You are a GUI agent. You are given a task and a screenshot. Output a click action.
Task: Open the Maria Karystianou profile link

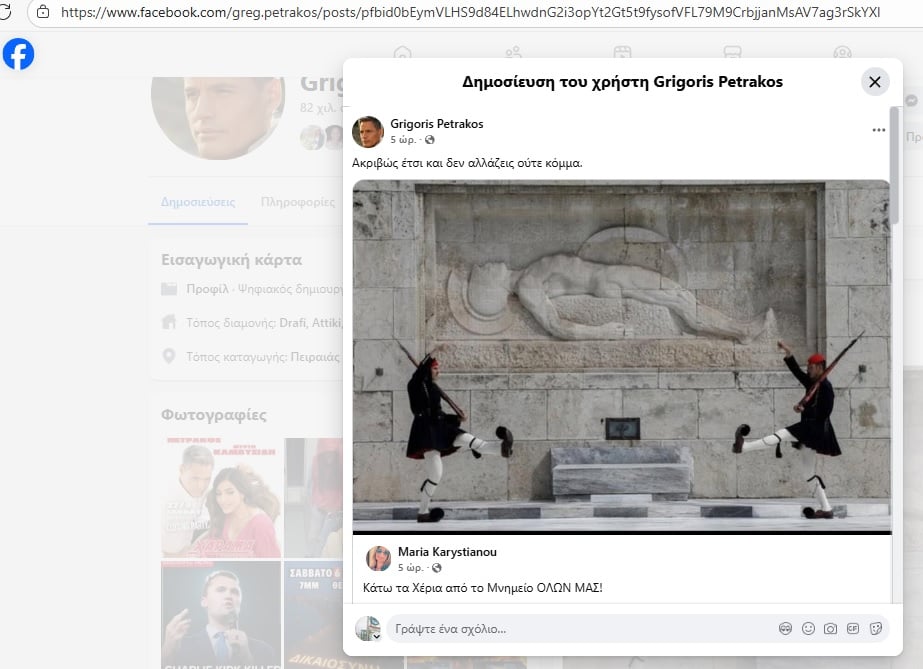point(447,552)
